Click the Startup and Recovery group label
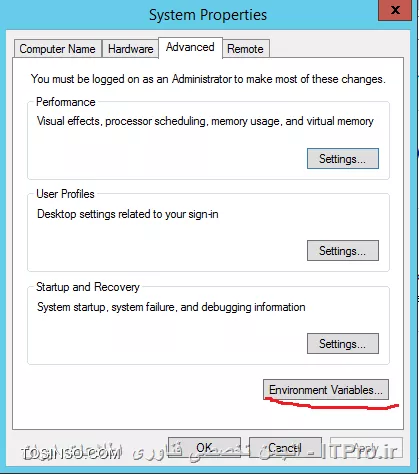419x475 pixels. tap(88, 287)
